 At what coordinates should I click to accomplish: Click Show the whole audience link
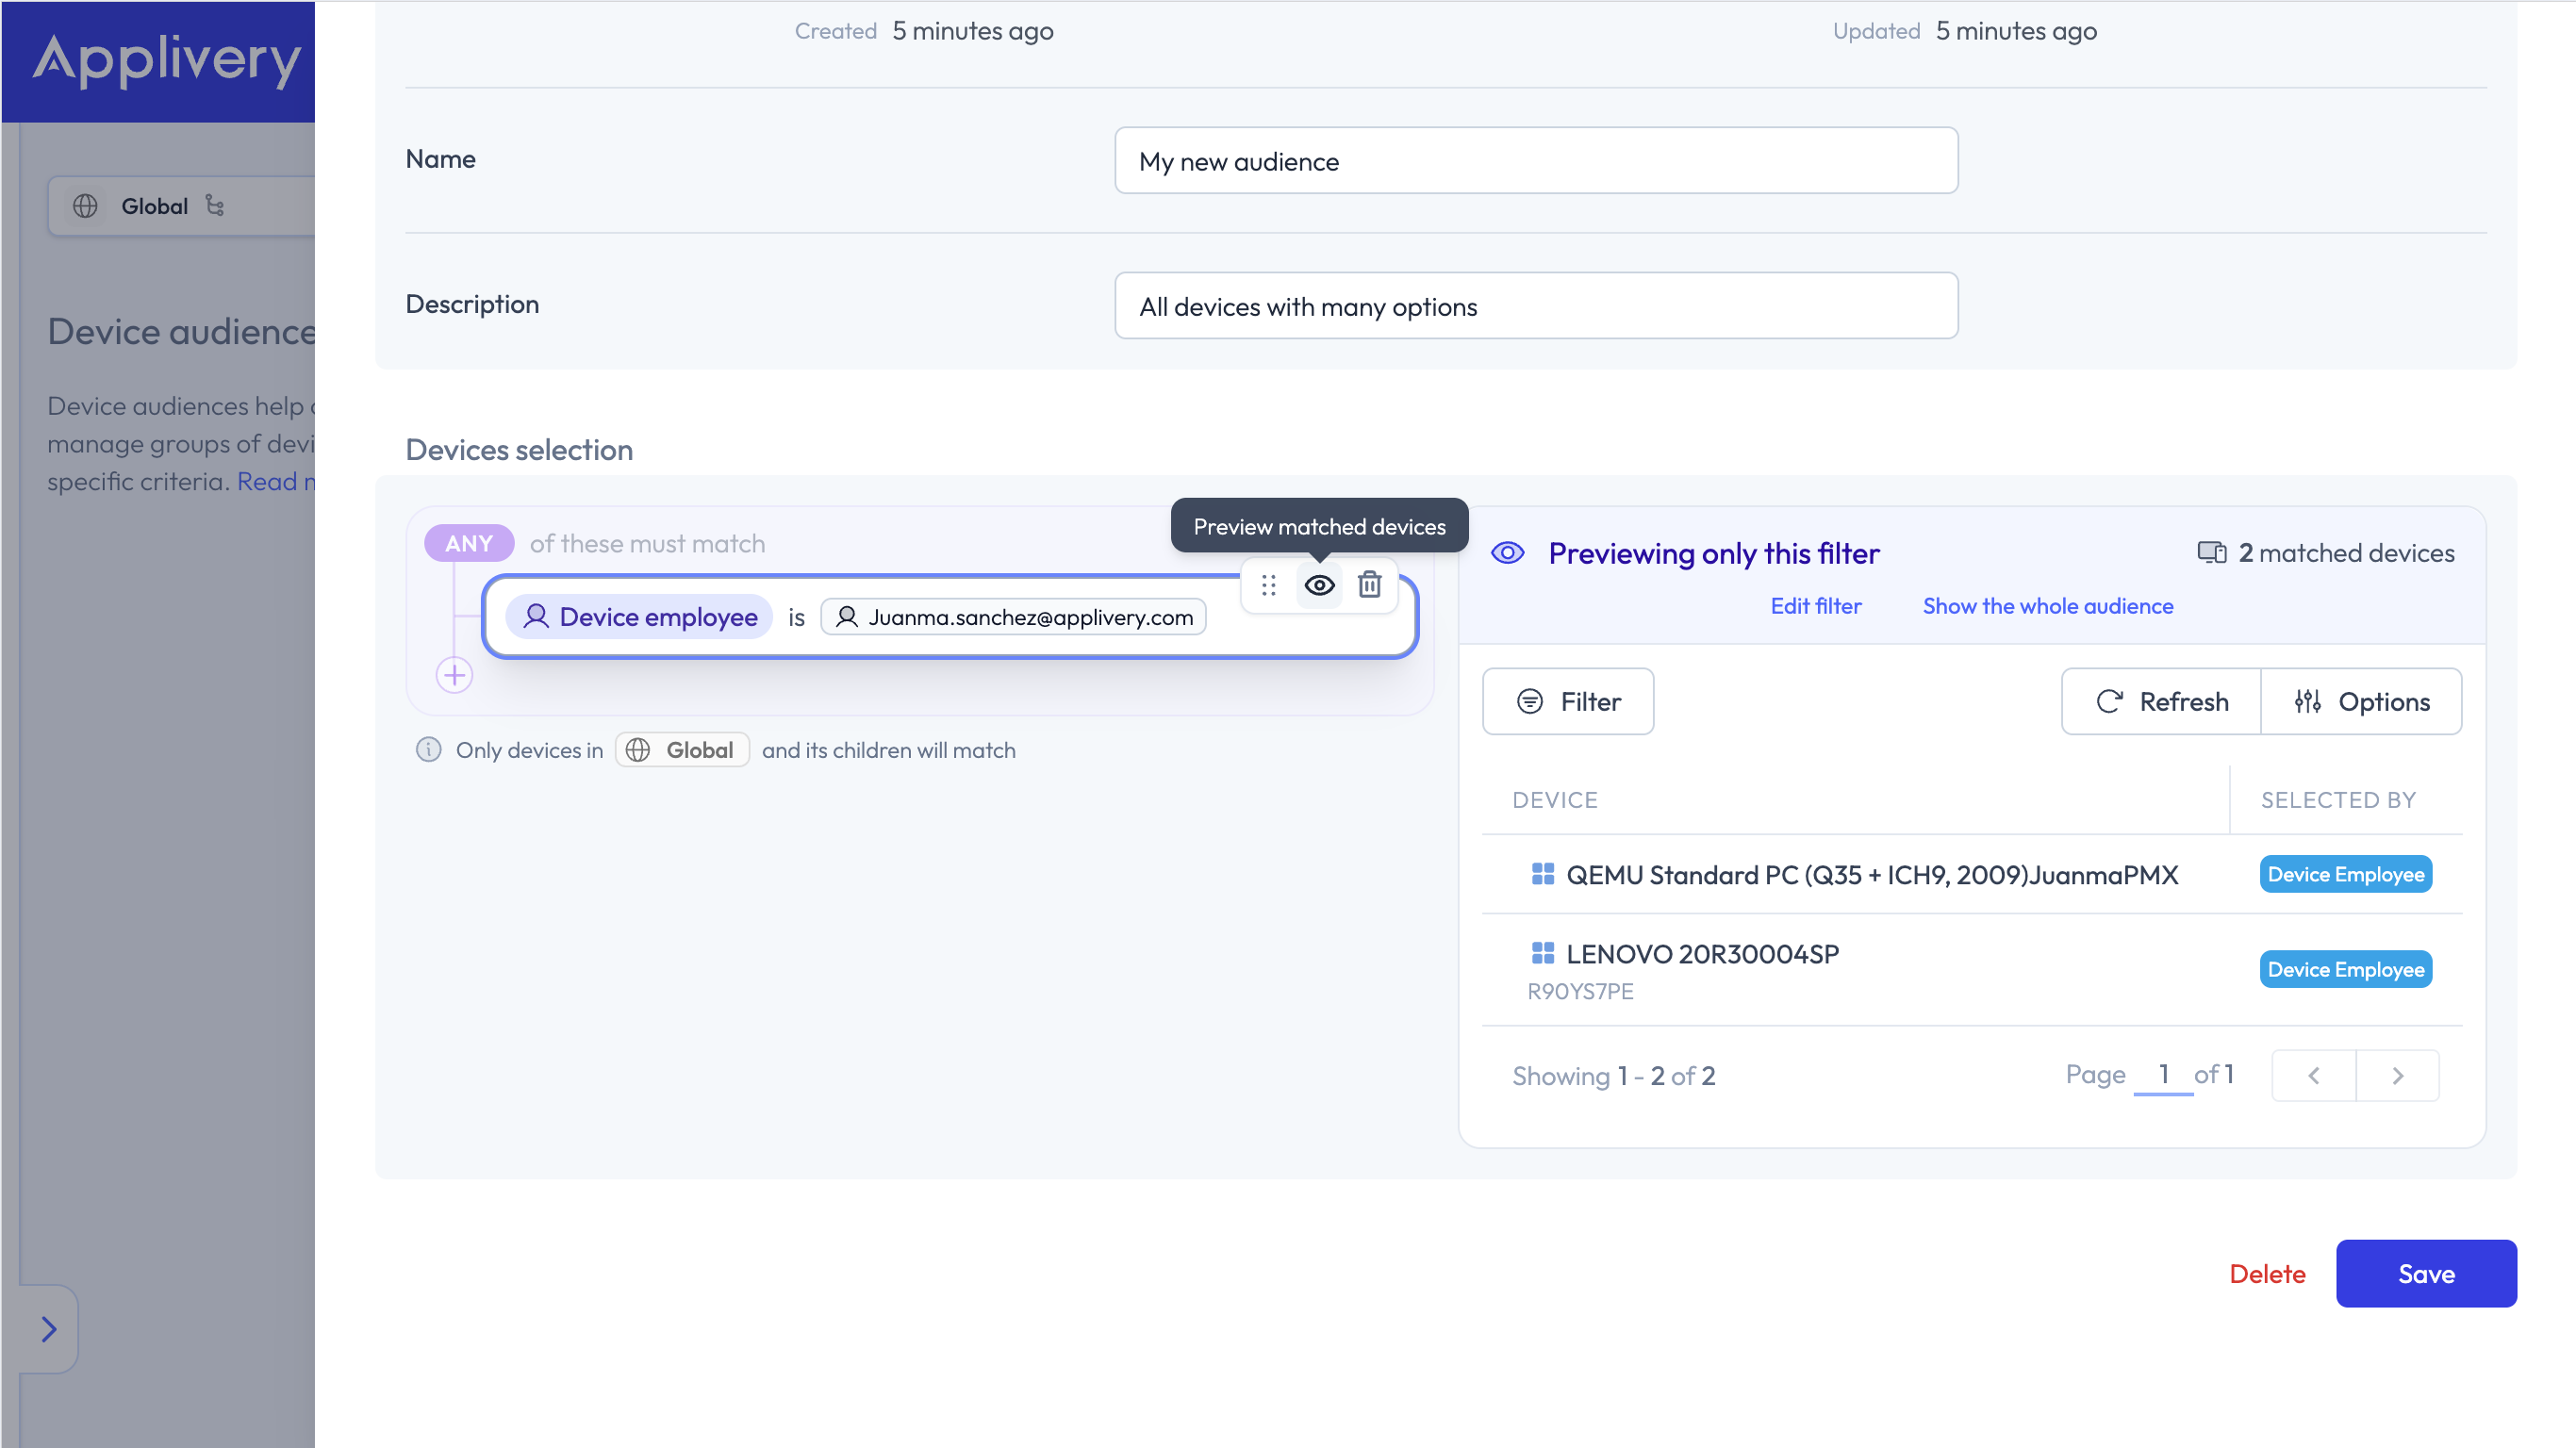point(2047,606)
